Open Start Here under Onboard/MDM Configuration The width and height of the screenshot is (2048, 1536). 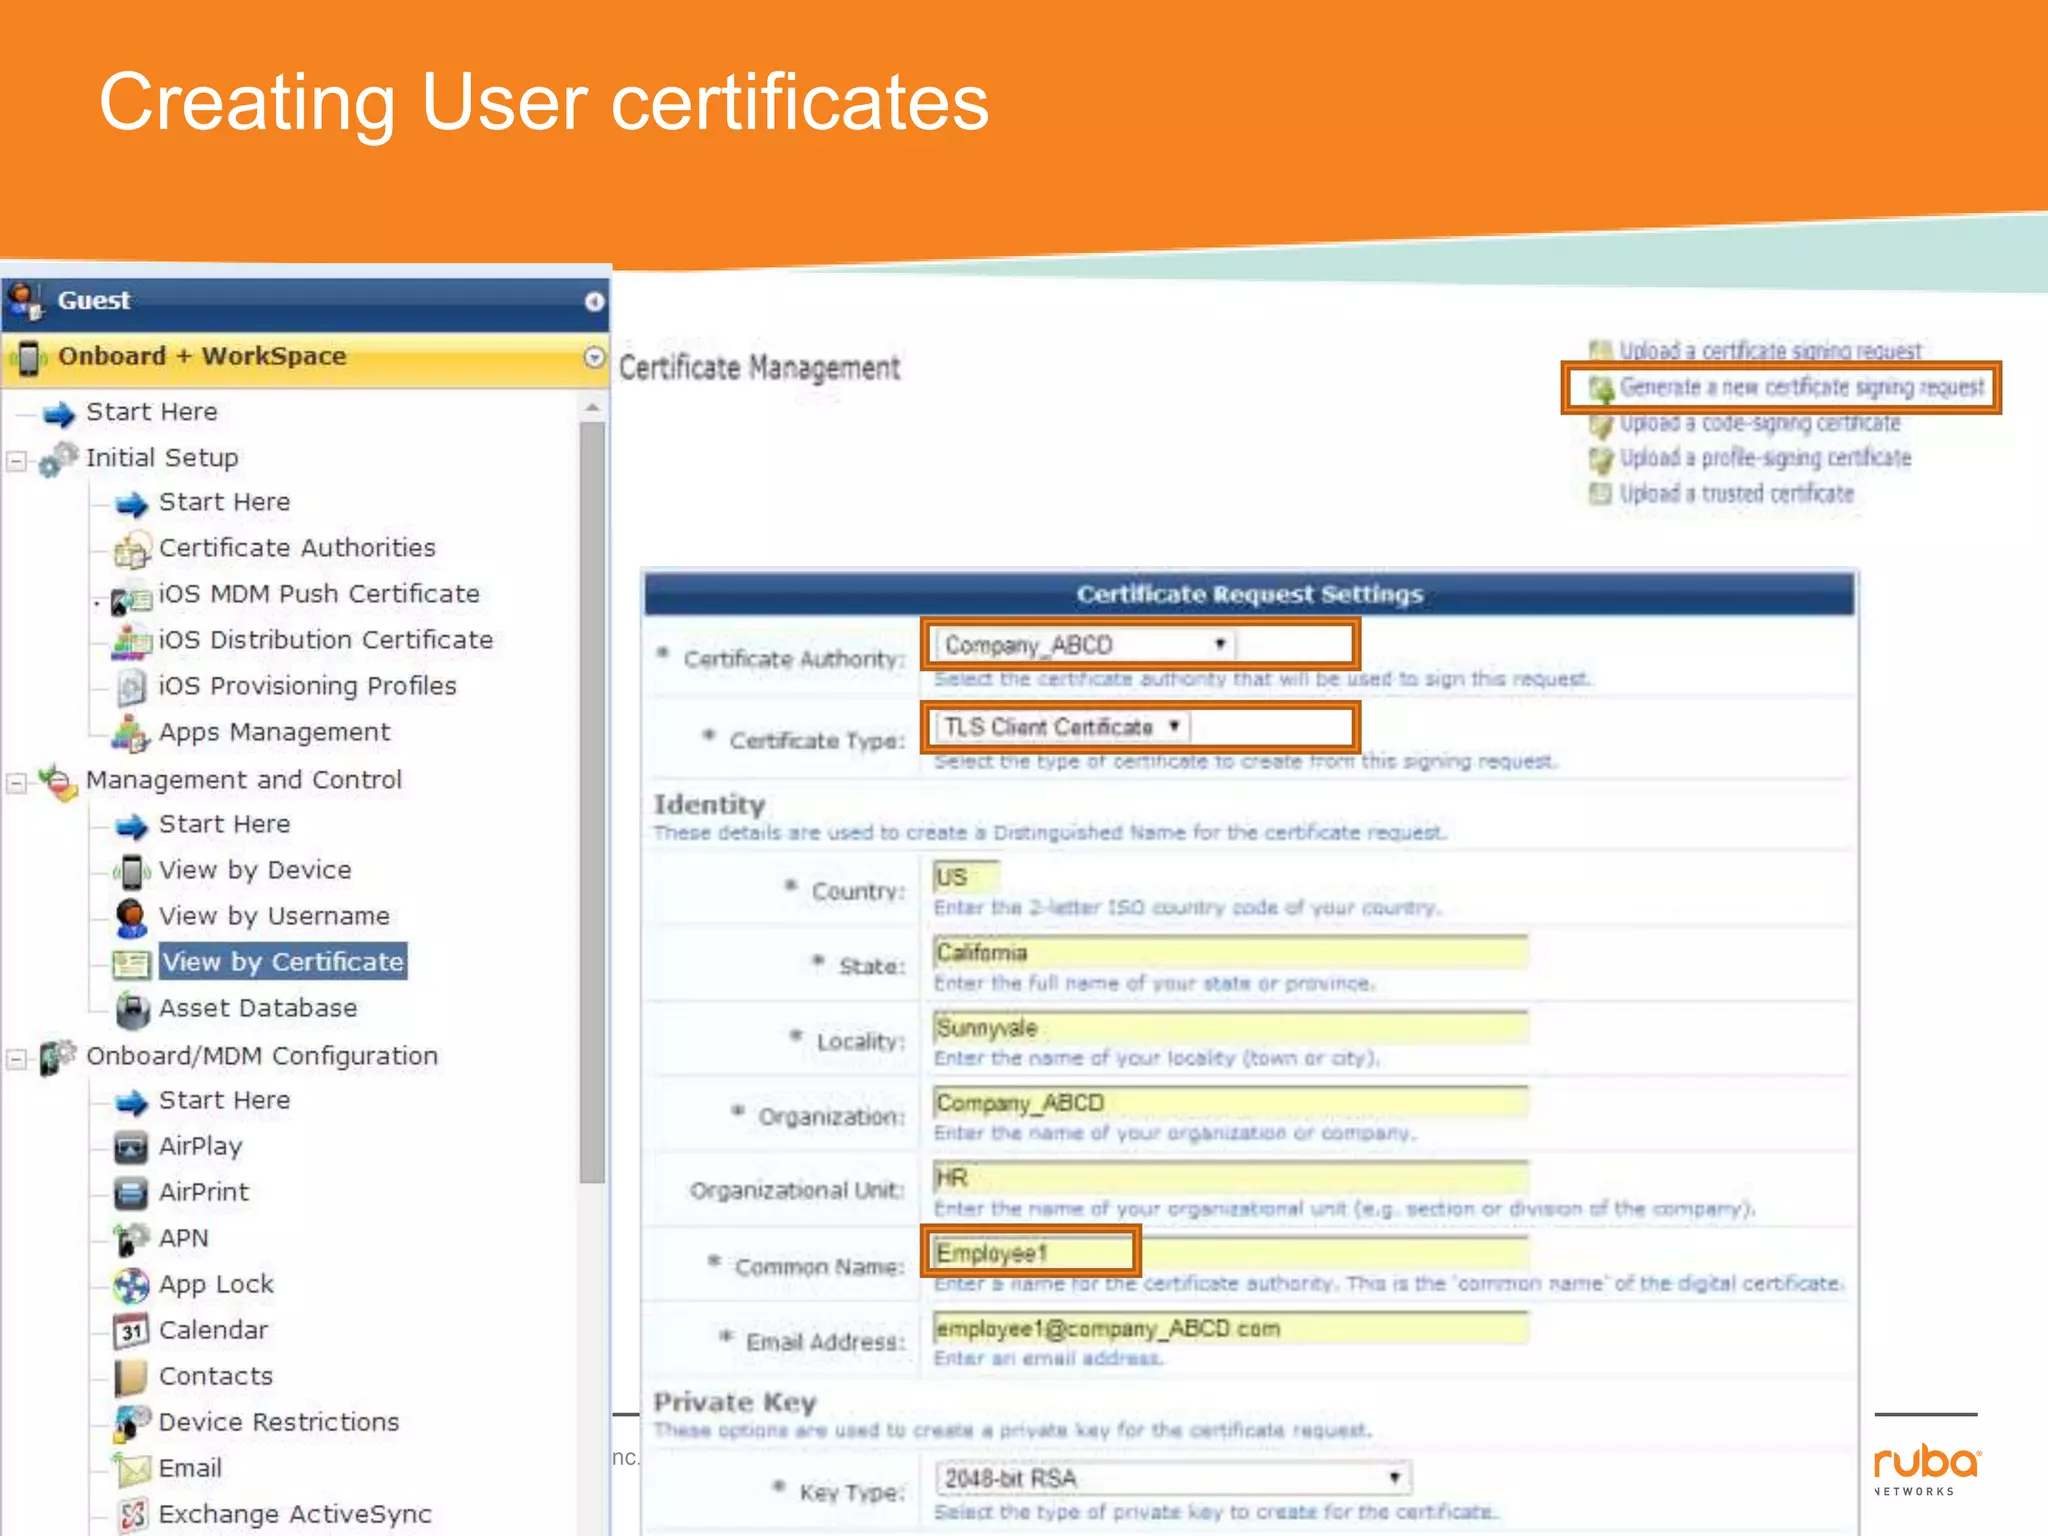point(224,1100)
